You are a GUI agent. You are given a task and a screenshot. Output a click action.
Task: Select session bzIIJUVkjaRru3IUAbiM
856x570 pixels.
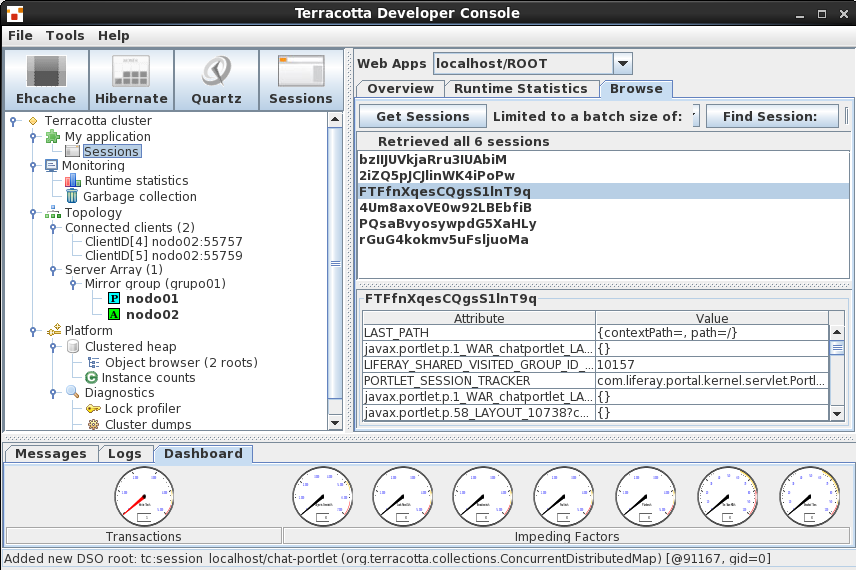click(x=603, y=159)
